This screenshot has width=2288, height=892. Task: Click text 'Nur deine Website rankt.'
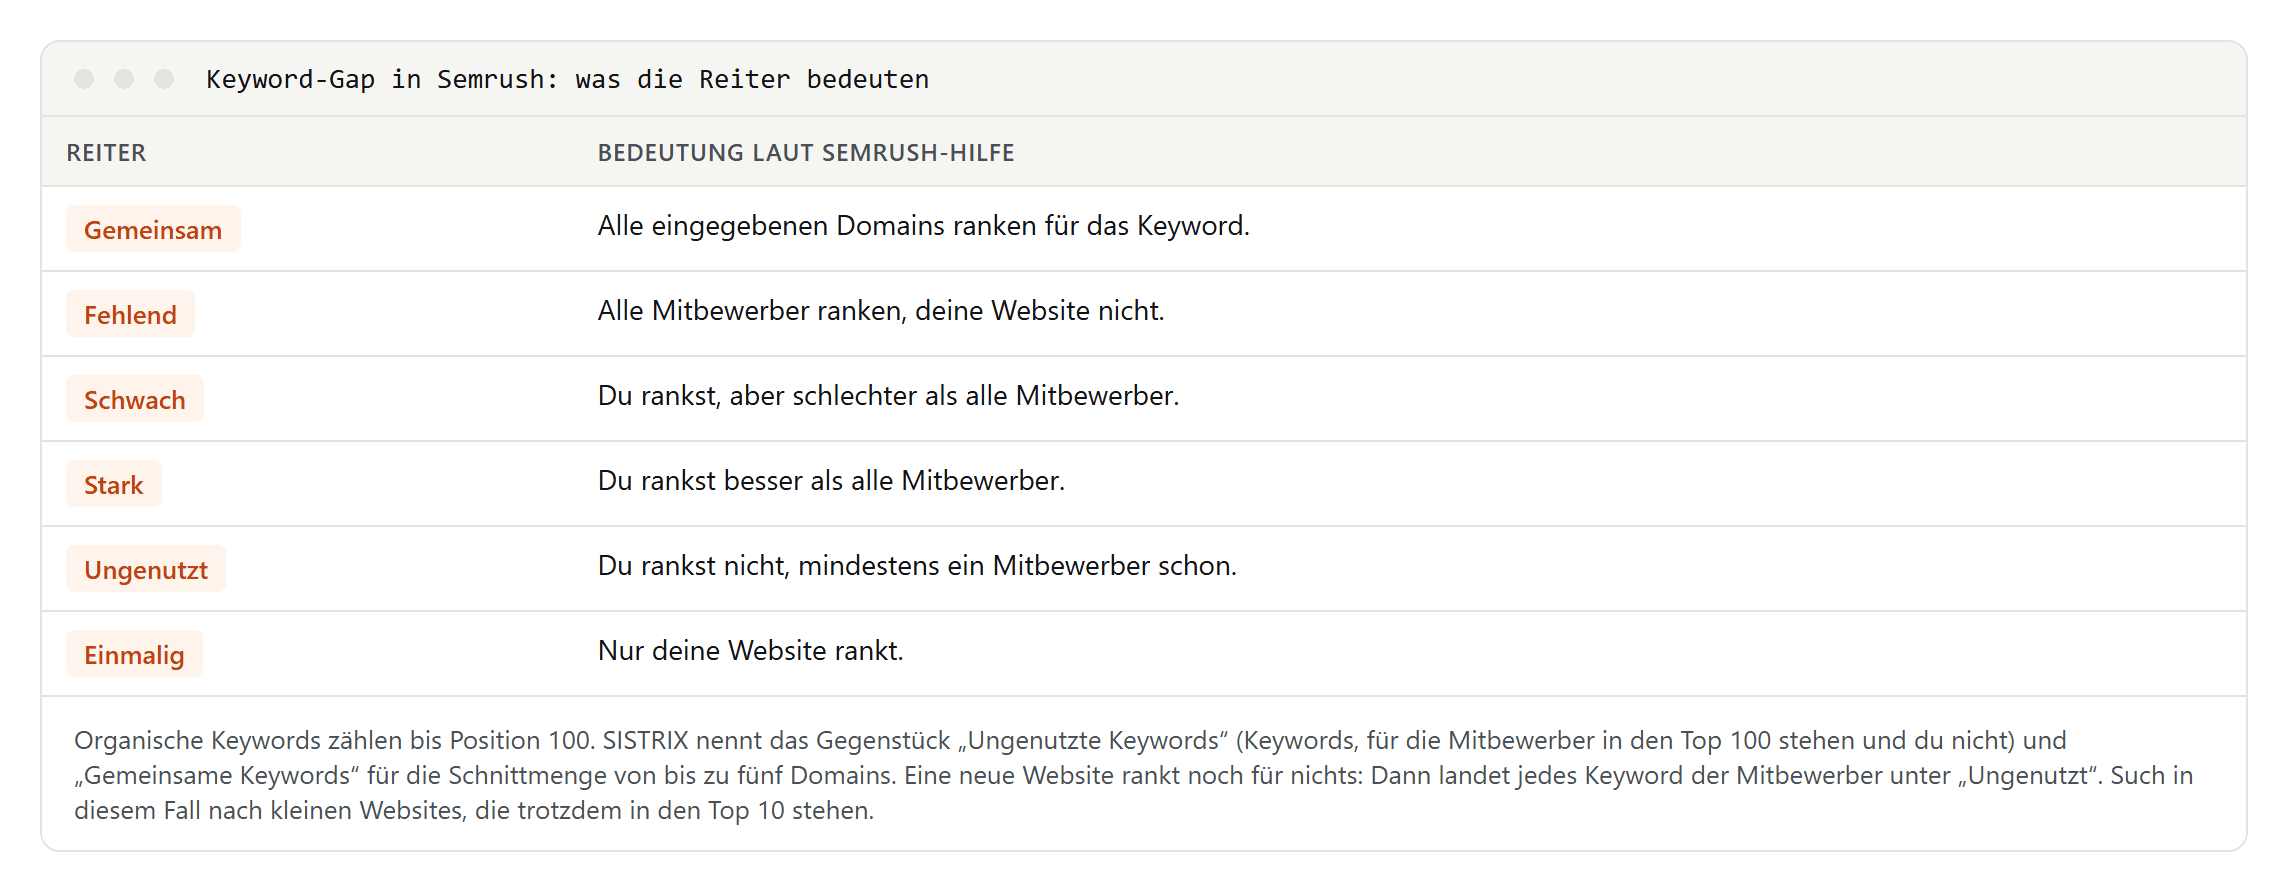[x=751, y=651]
